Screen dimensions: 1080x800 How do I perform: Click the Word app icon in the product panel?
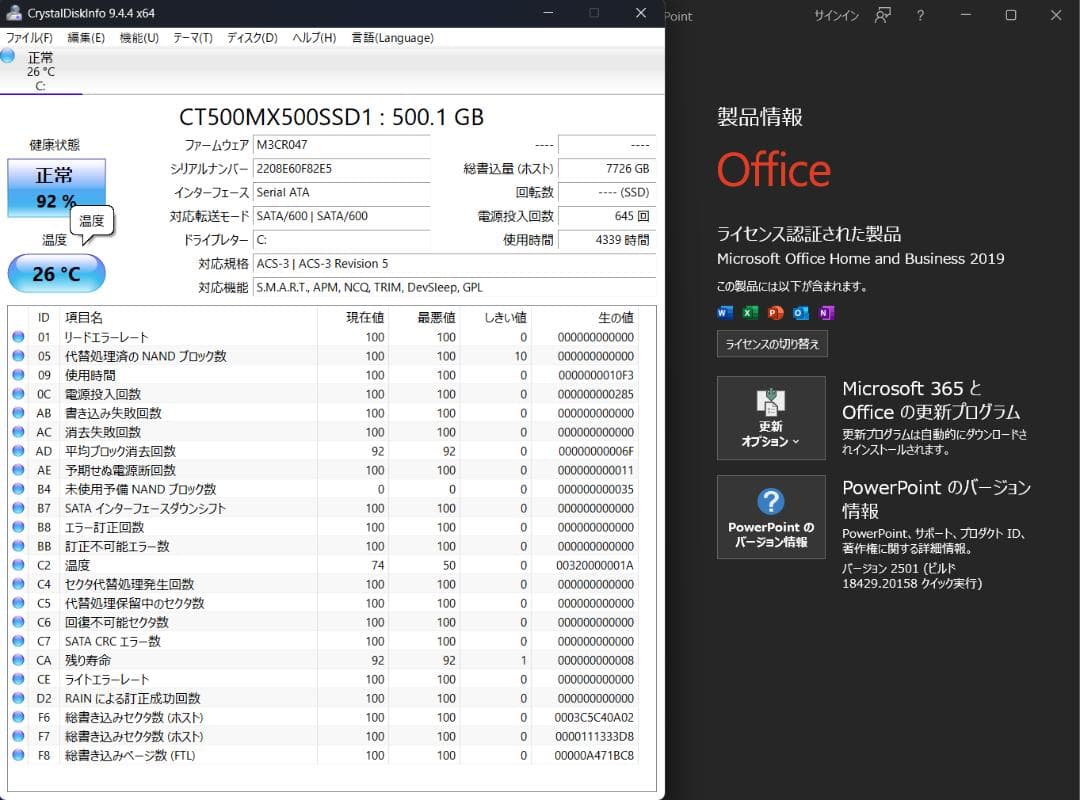pyautogui.click(x=724, y=313)
